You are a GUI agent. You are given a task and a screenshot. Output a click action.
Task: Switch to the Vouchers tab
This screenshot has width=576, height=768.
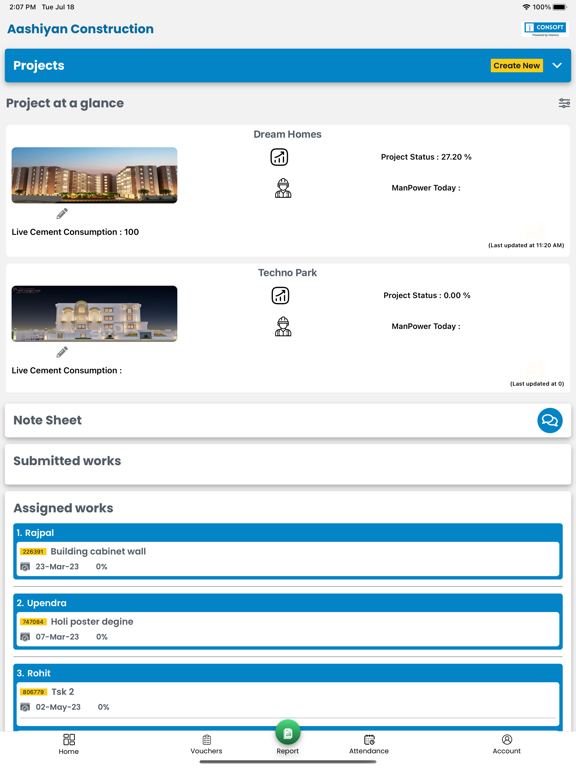coord(206,744)
